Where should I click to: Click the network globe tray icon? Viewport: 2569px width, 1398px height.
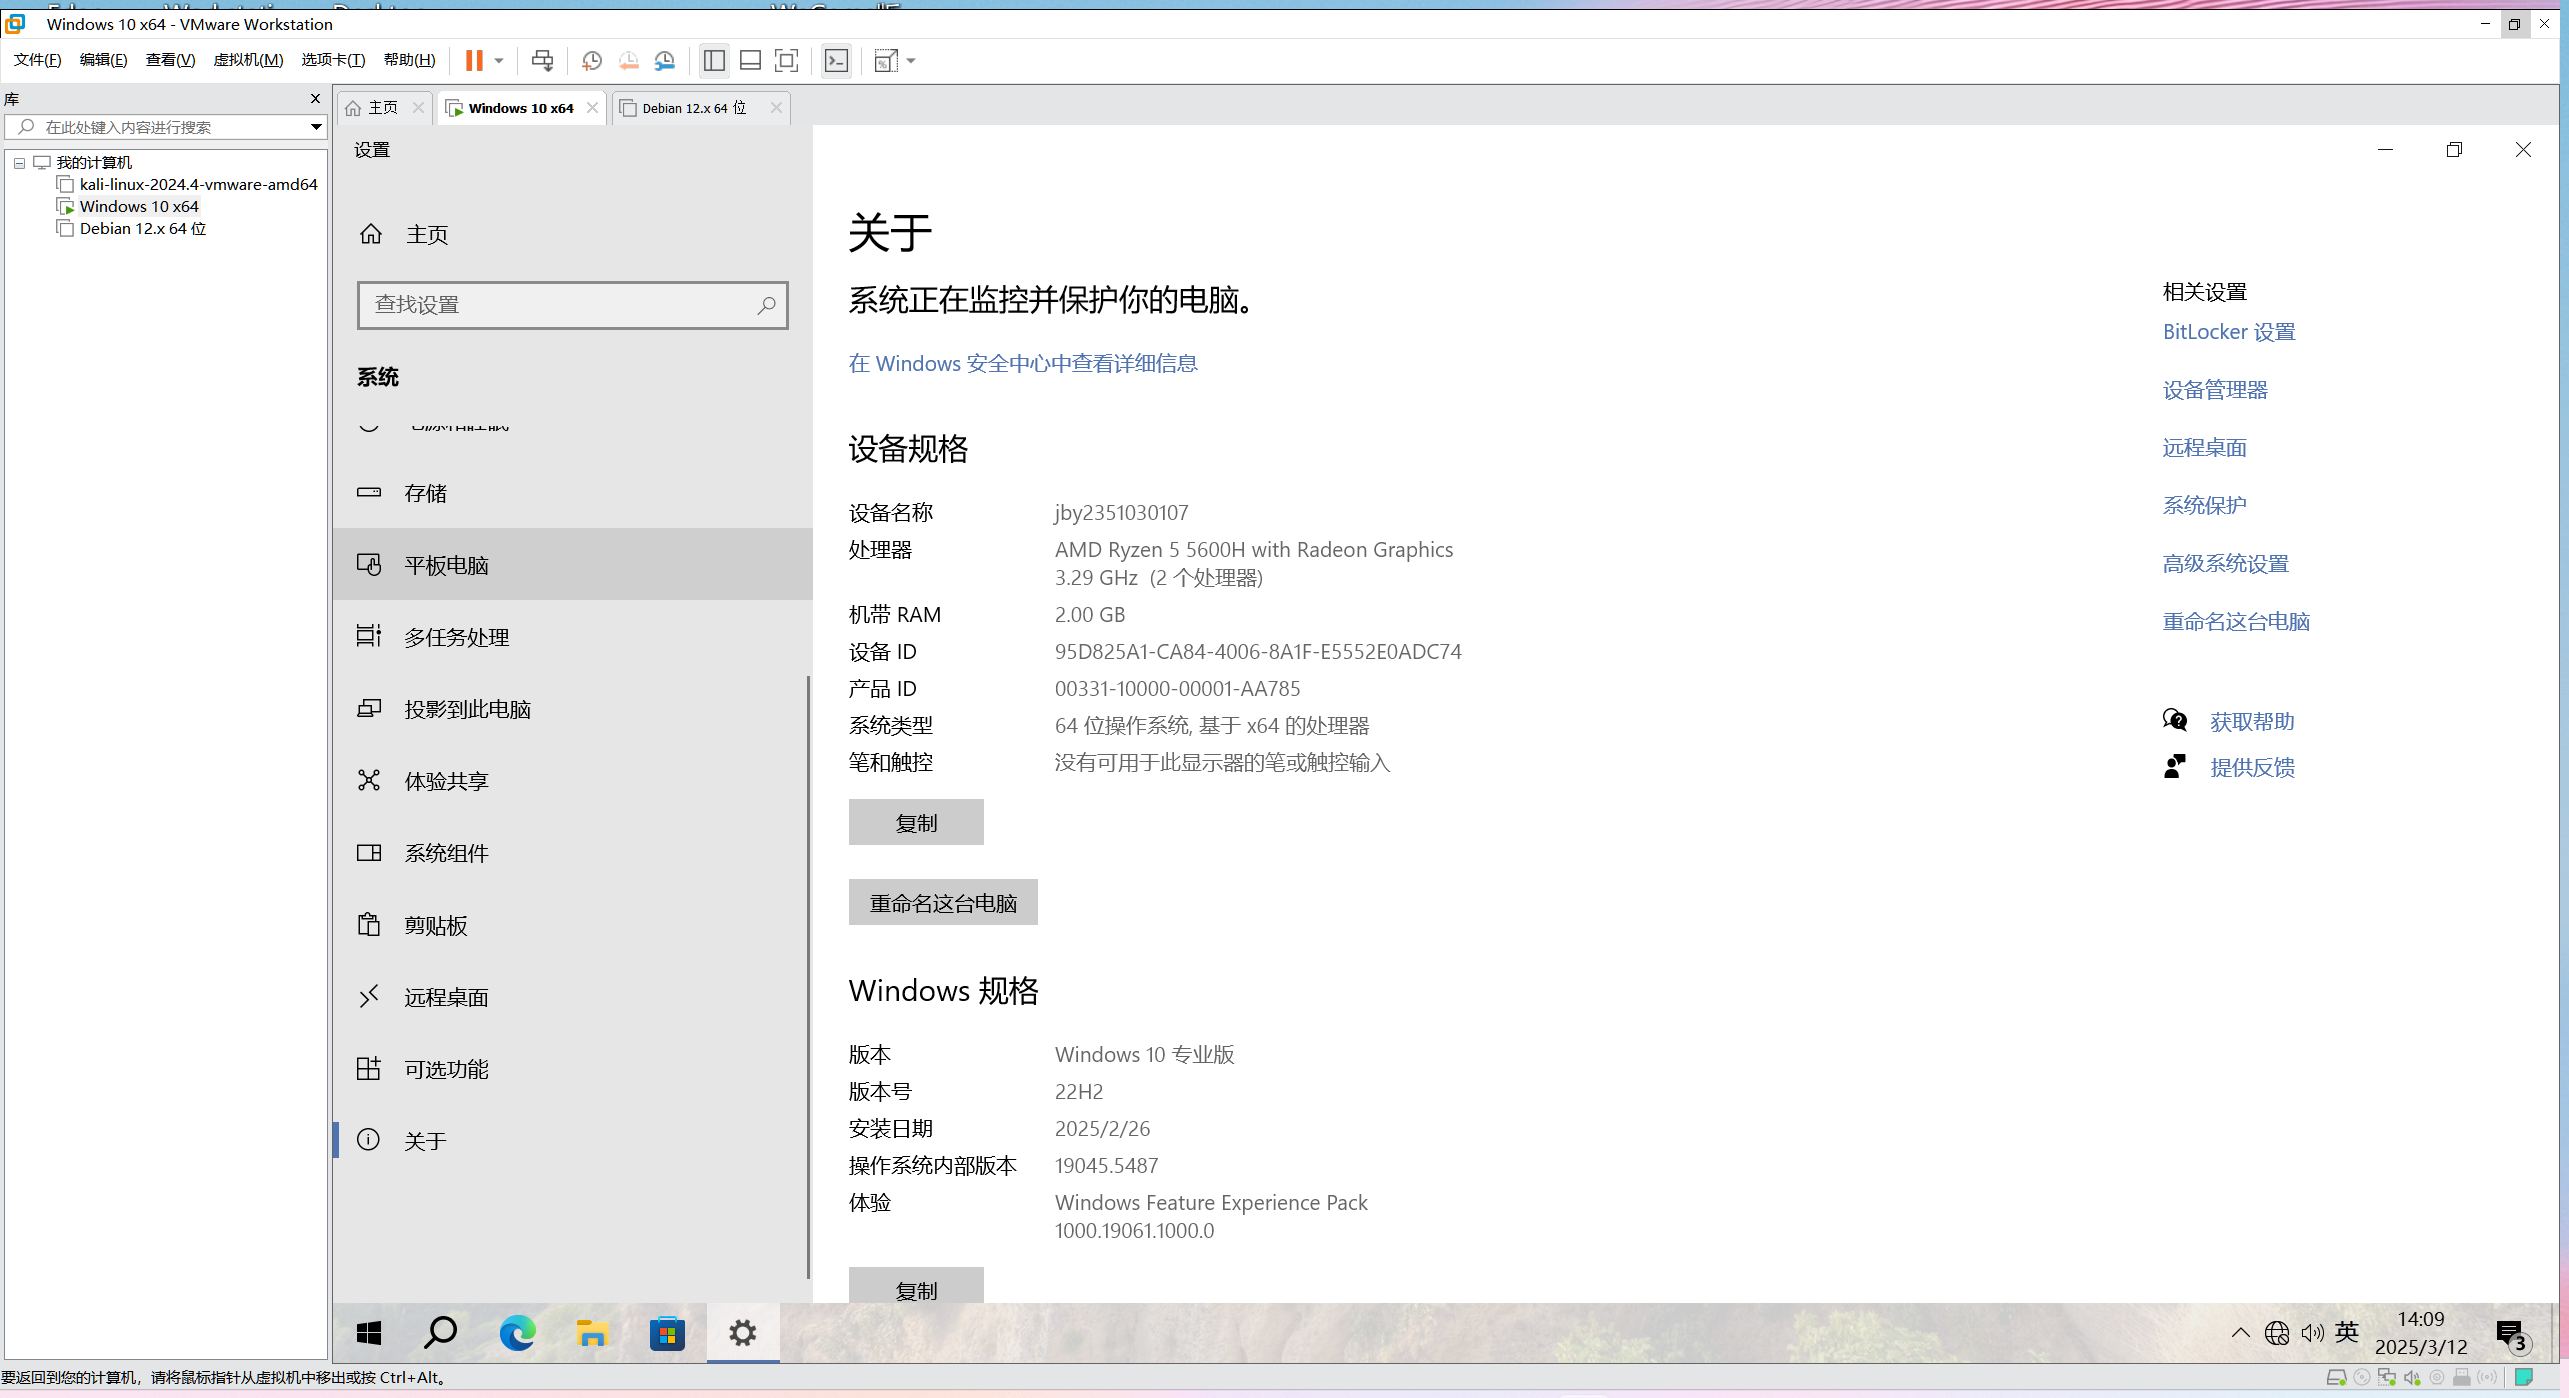coord(2277,1333)
